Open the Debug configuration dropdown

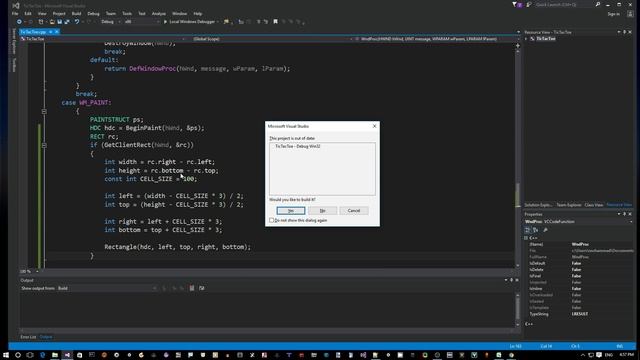(x=110, y=22)
